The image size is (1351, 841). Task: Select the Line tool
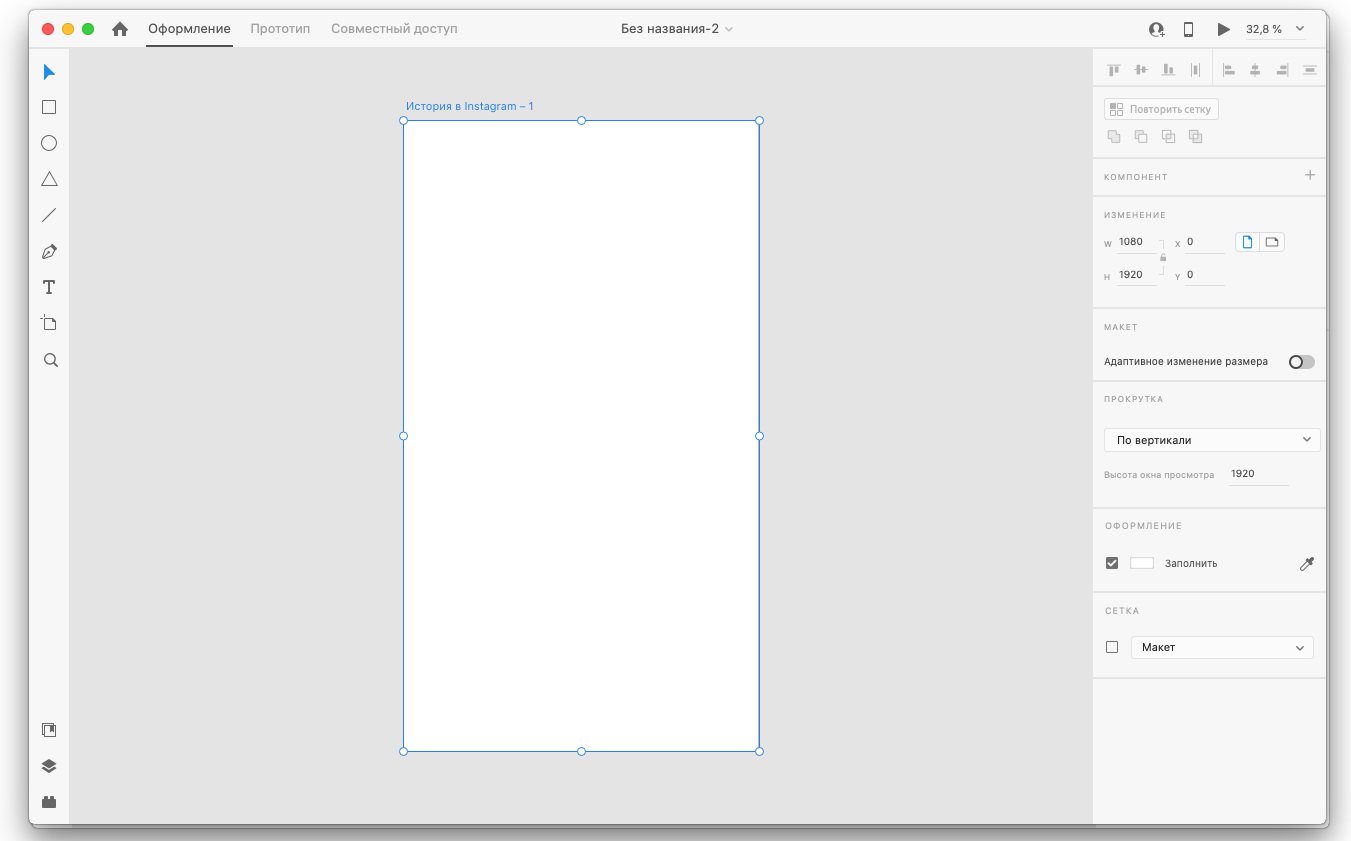coord(49,216)
